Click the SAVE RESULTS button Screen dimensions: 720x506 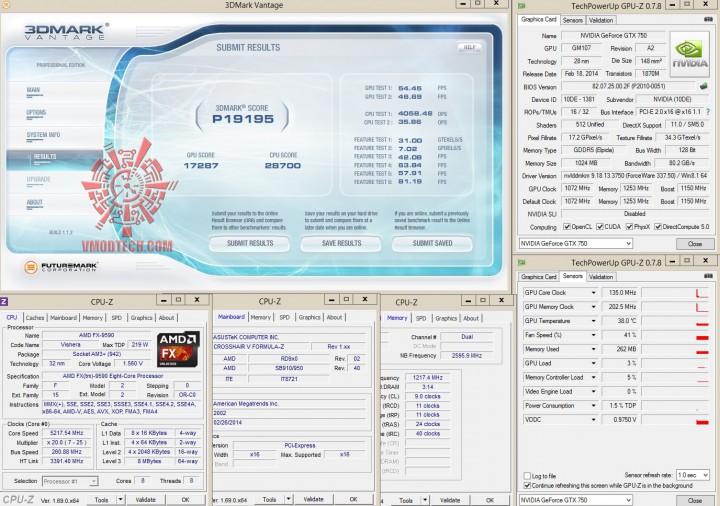click(341, 243)
